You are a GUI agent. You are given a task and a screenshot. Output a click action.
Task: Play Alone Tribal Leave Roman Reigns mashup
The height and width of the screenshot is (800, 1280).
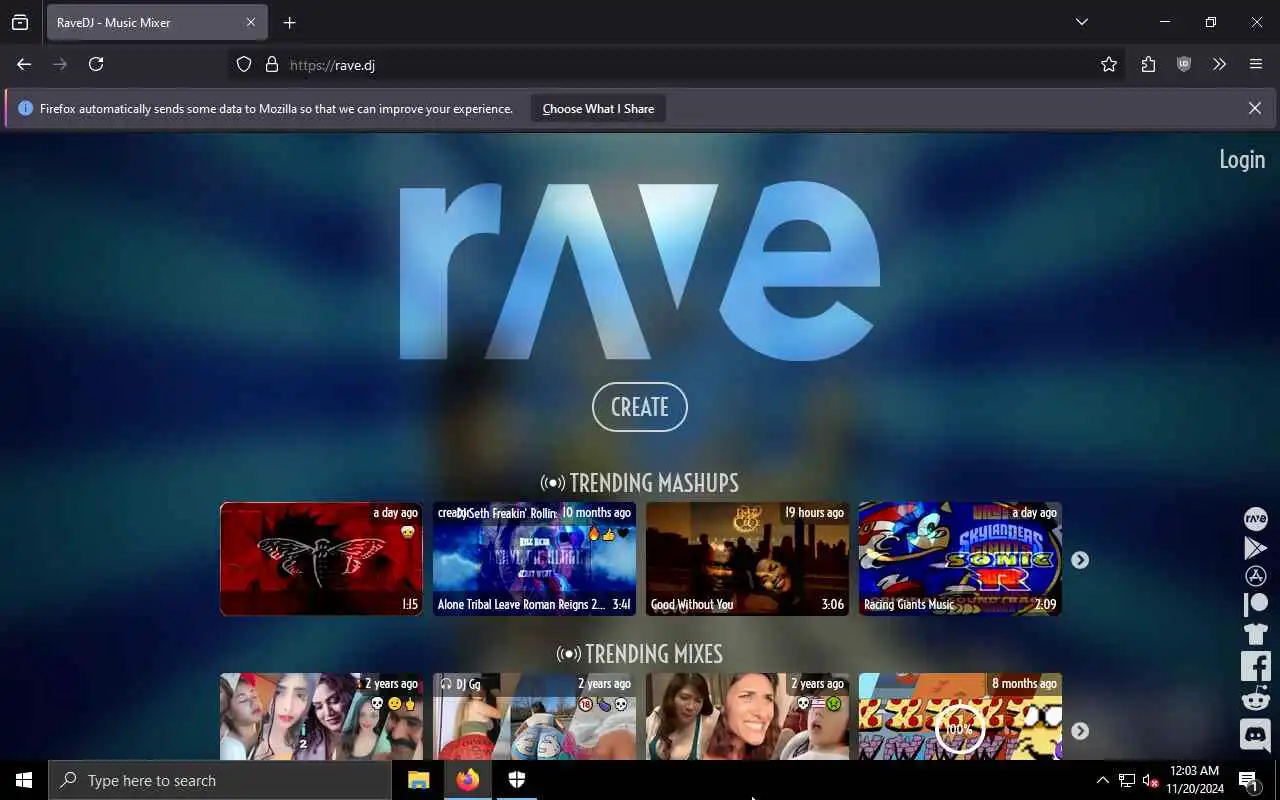pyautogui.click(x=534, y=558)
